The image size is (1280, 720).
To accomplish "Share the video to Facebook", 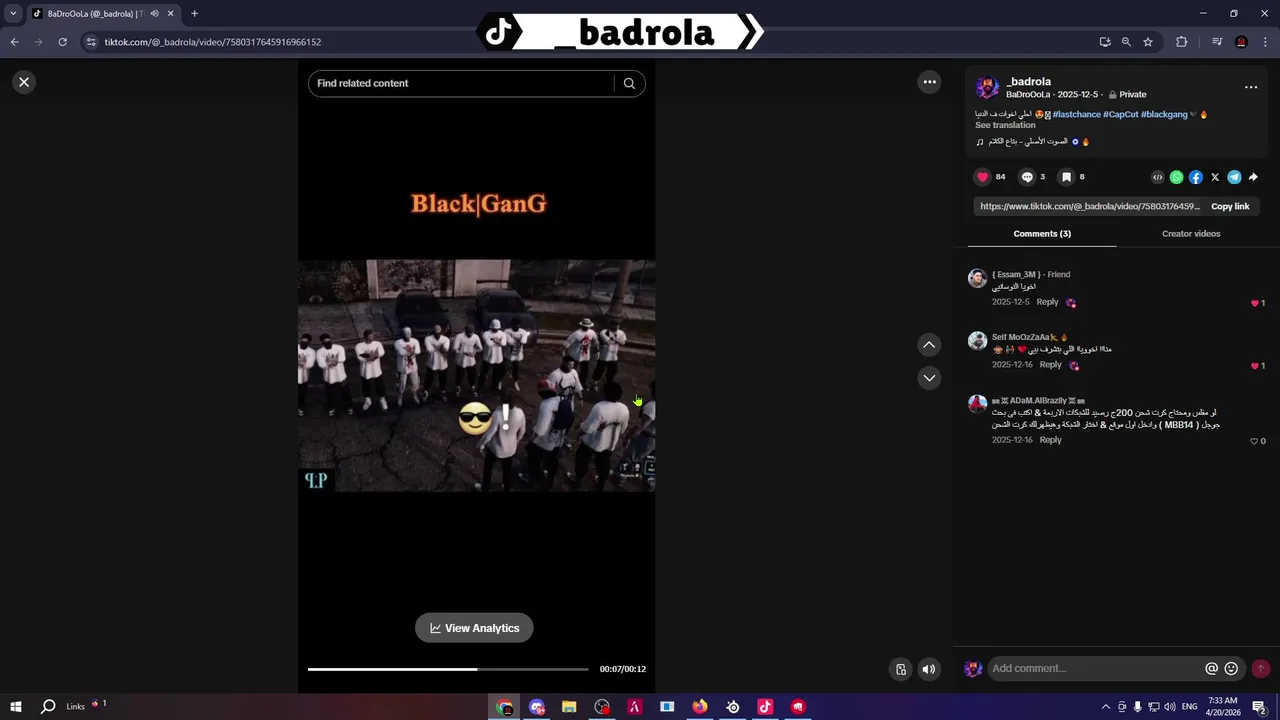I will (x=1196, y=177).
